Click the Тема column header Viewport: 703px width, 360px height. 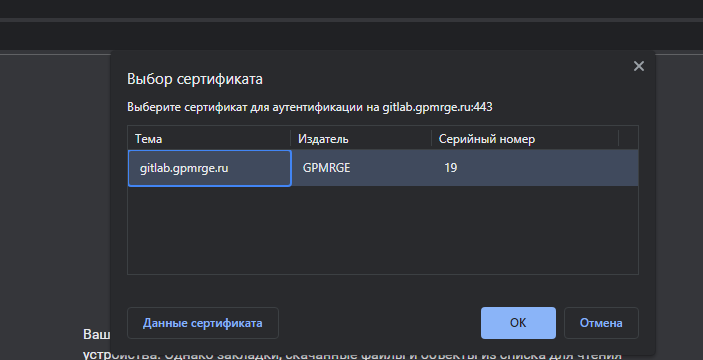tap(209, 139)
